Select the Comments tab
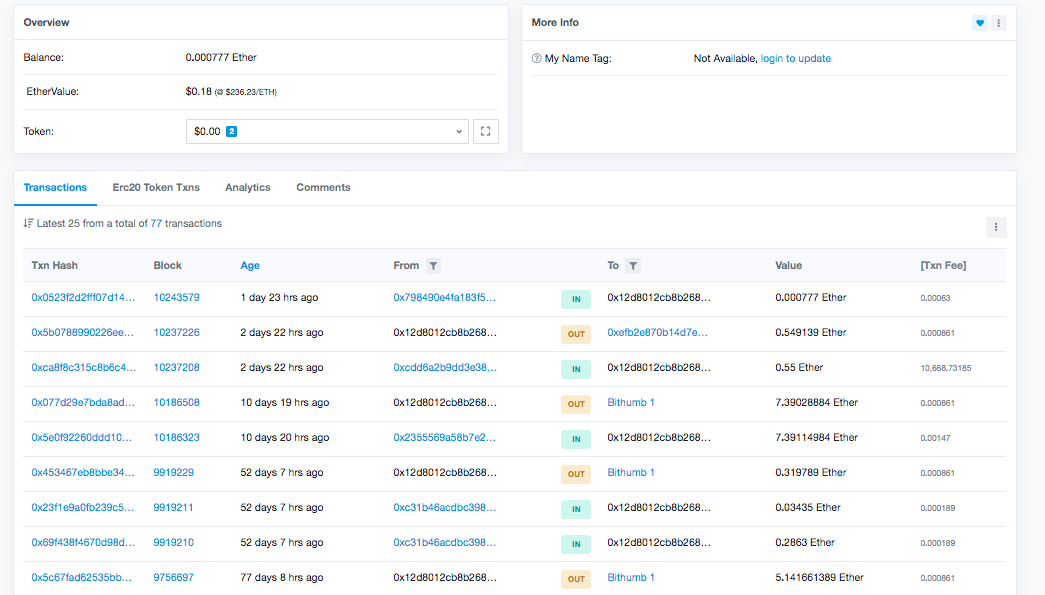 pos(323,187)
